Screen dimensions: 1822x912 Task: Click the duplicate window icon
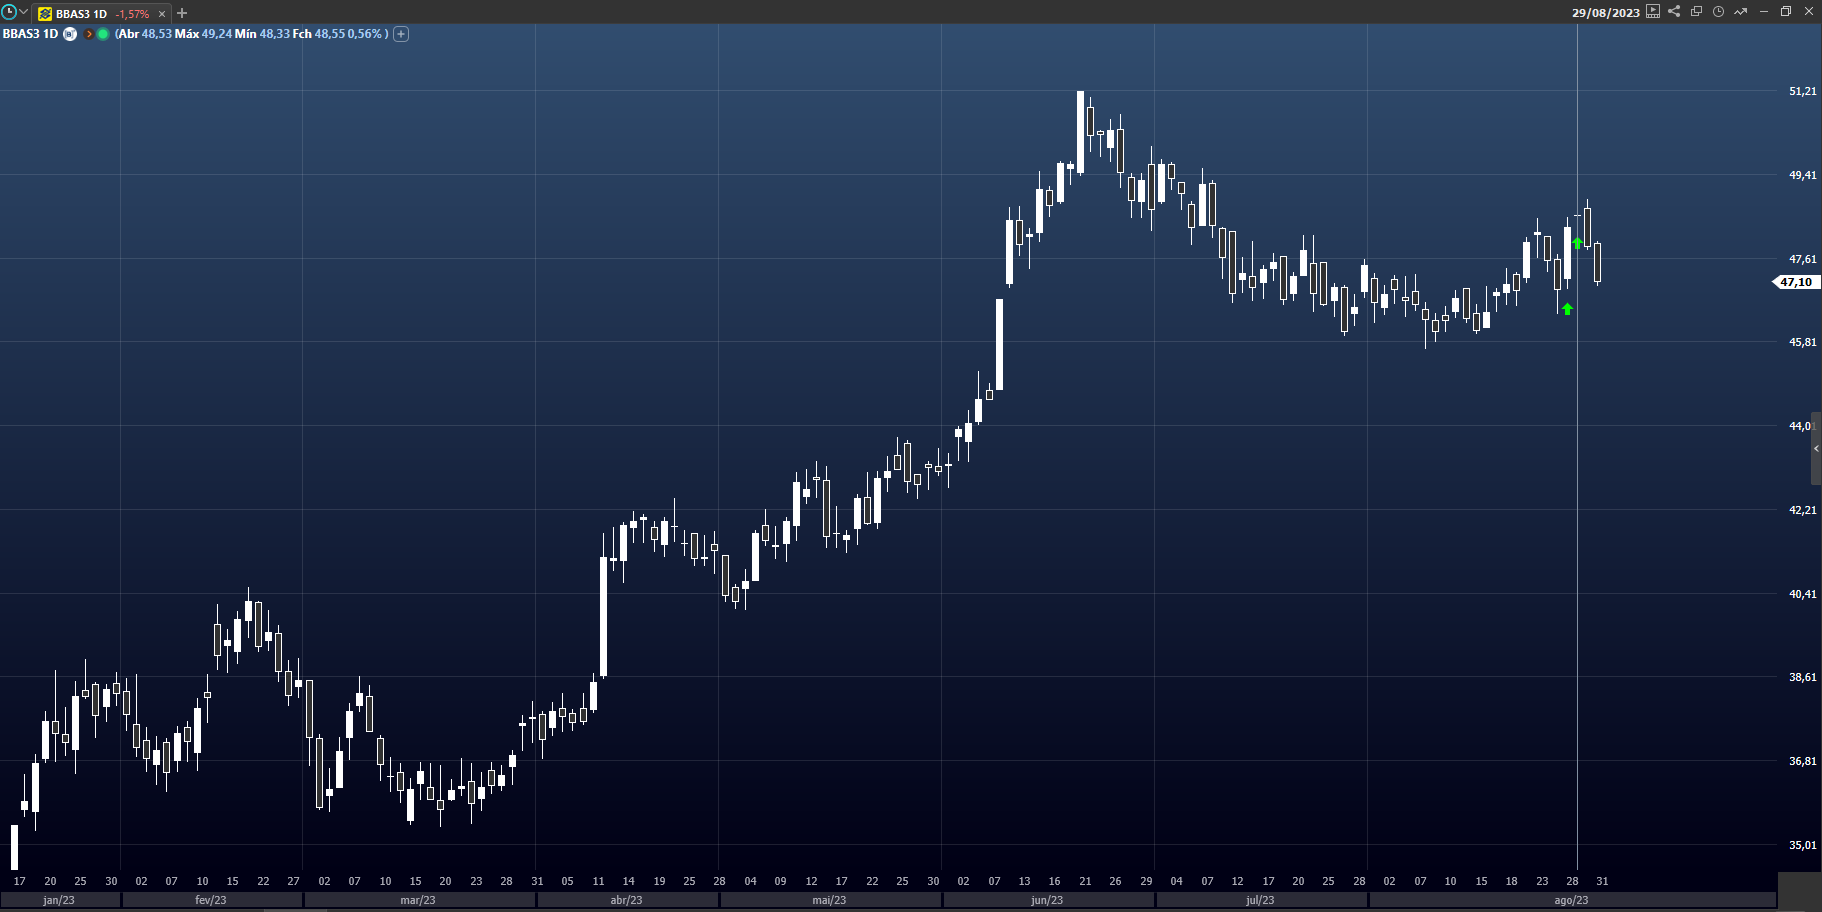1696,12
